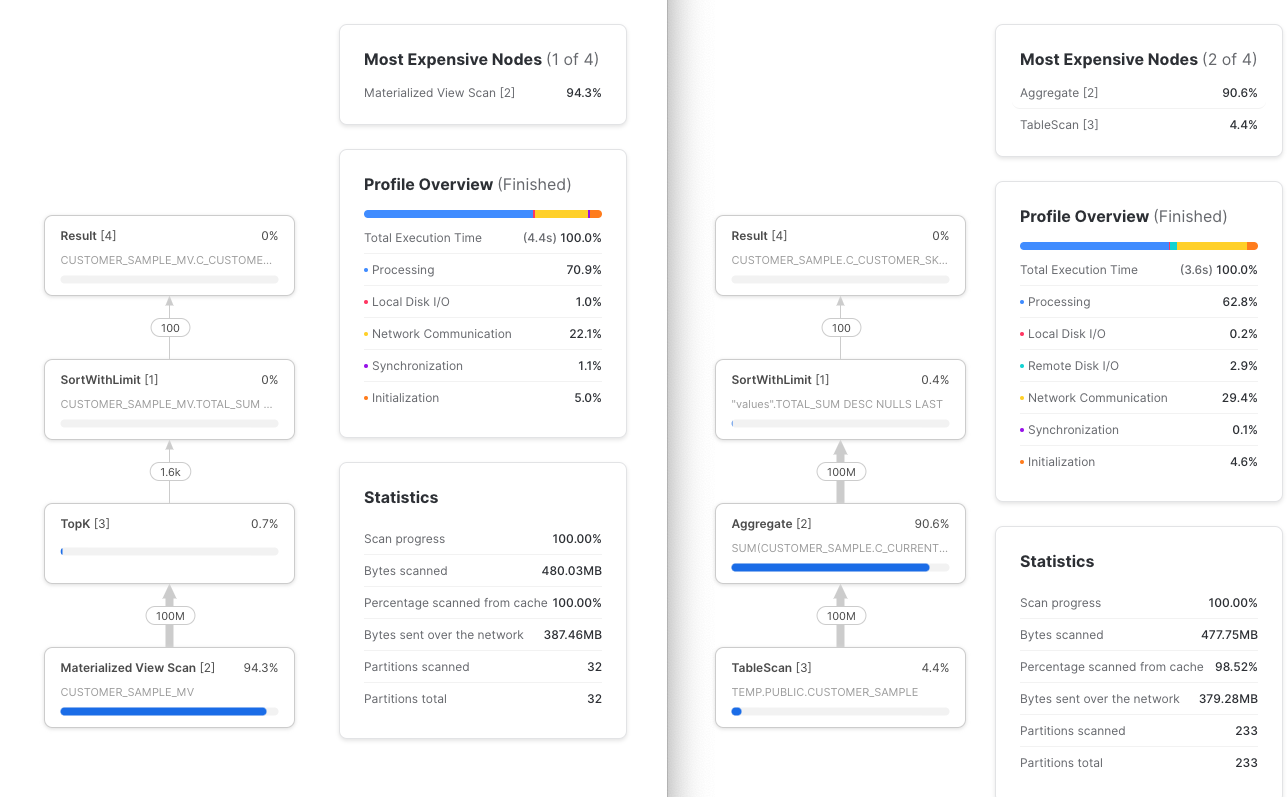The height and width of the screenshot is (797, 1287).
Task: Click the left Profile Overview time bar
Action: point(483,214)
